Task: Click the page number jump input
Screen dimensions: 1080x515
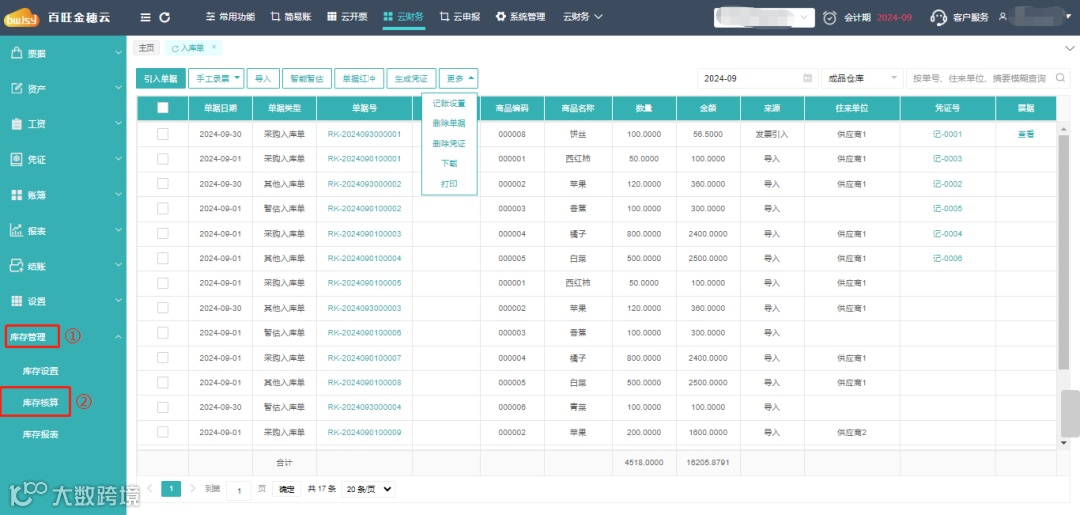Action: tap(238, 490)
